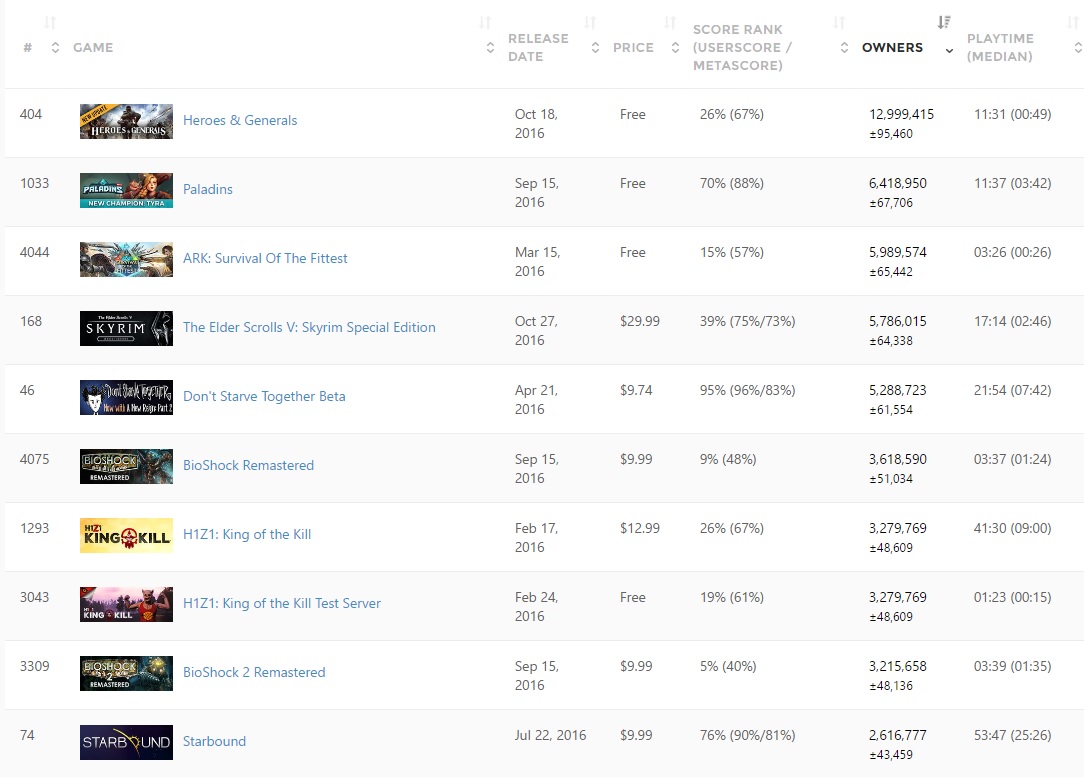The image size is (1084, 777).
Task: Sort by Playtime (Median) column header
Action: coord(1000,48)
